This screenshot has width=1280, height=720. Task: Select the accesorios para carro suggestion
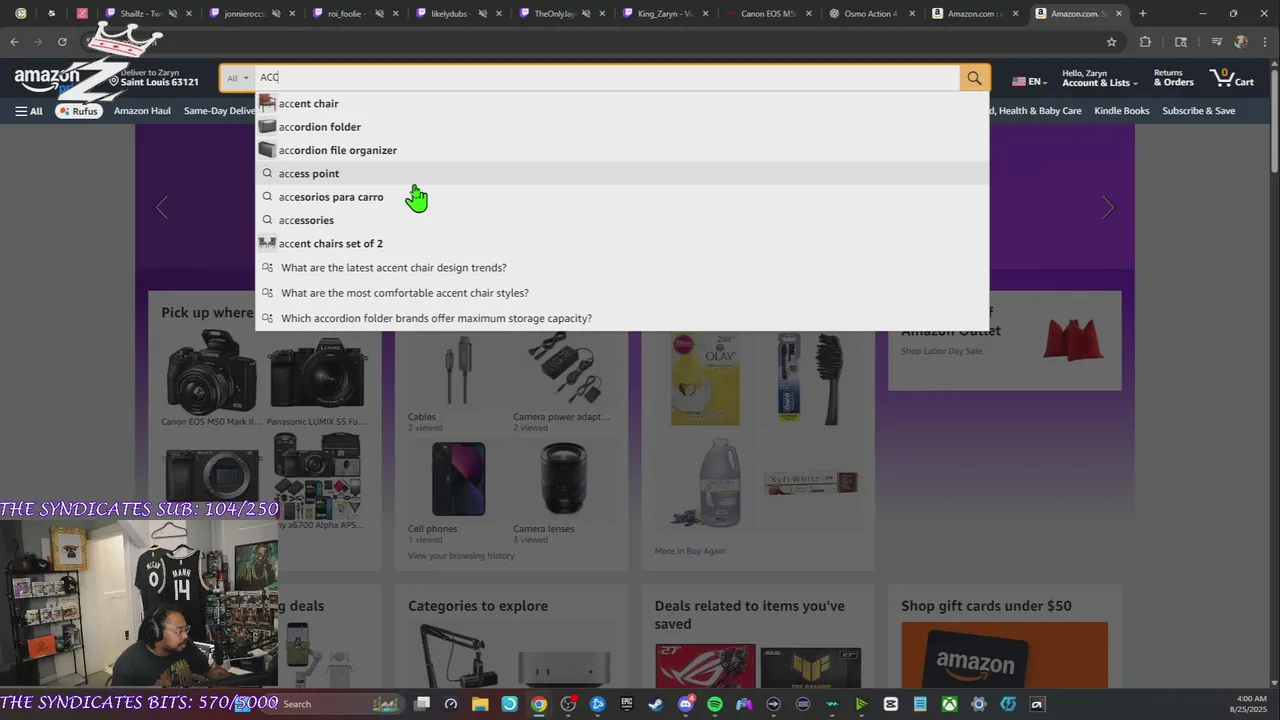(622, 197)
